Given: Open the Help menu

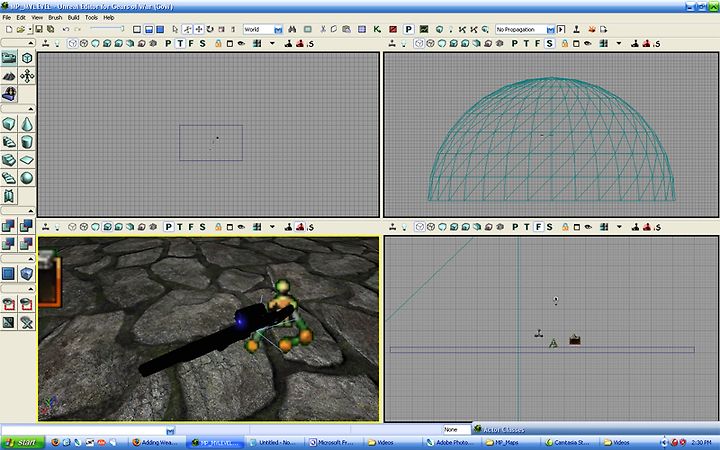Looking at the screenshot, I should (108, 17).
